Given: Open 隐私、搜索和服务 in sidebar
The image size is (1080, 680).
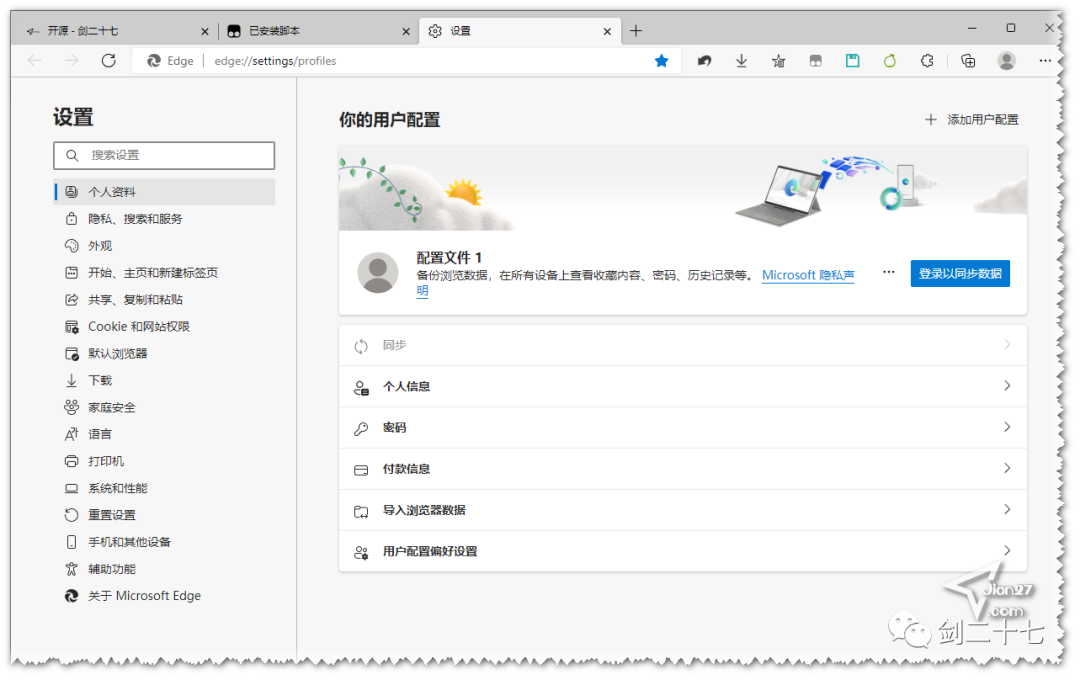Looking at the screenshot, I should pos(165,219).
